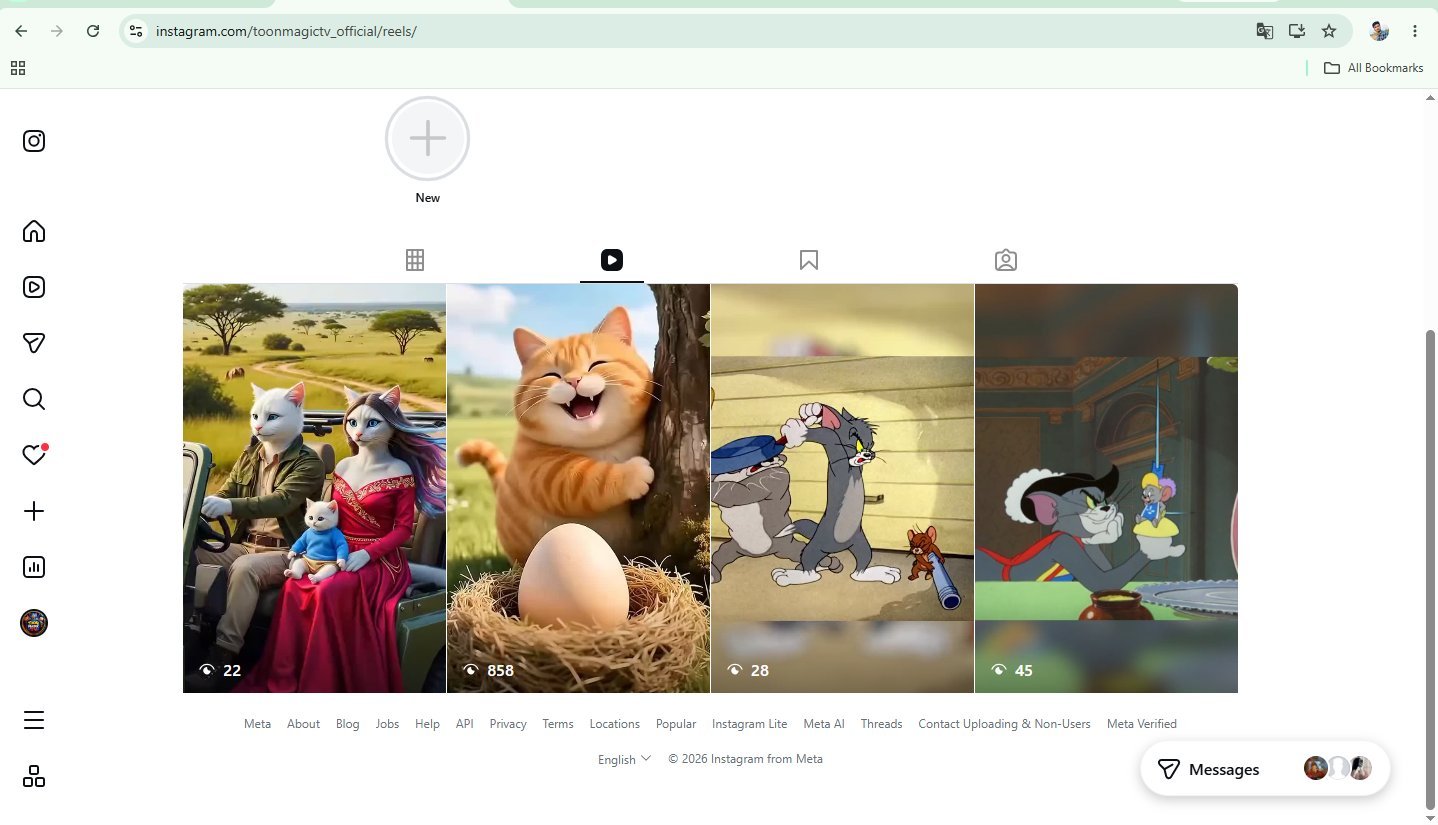Open Reels icon in sidebar

tap(34, 287)
